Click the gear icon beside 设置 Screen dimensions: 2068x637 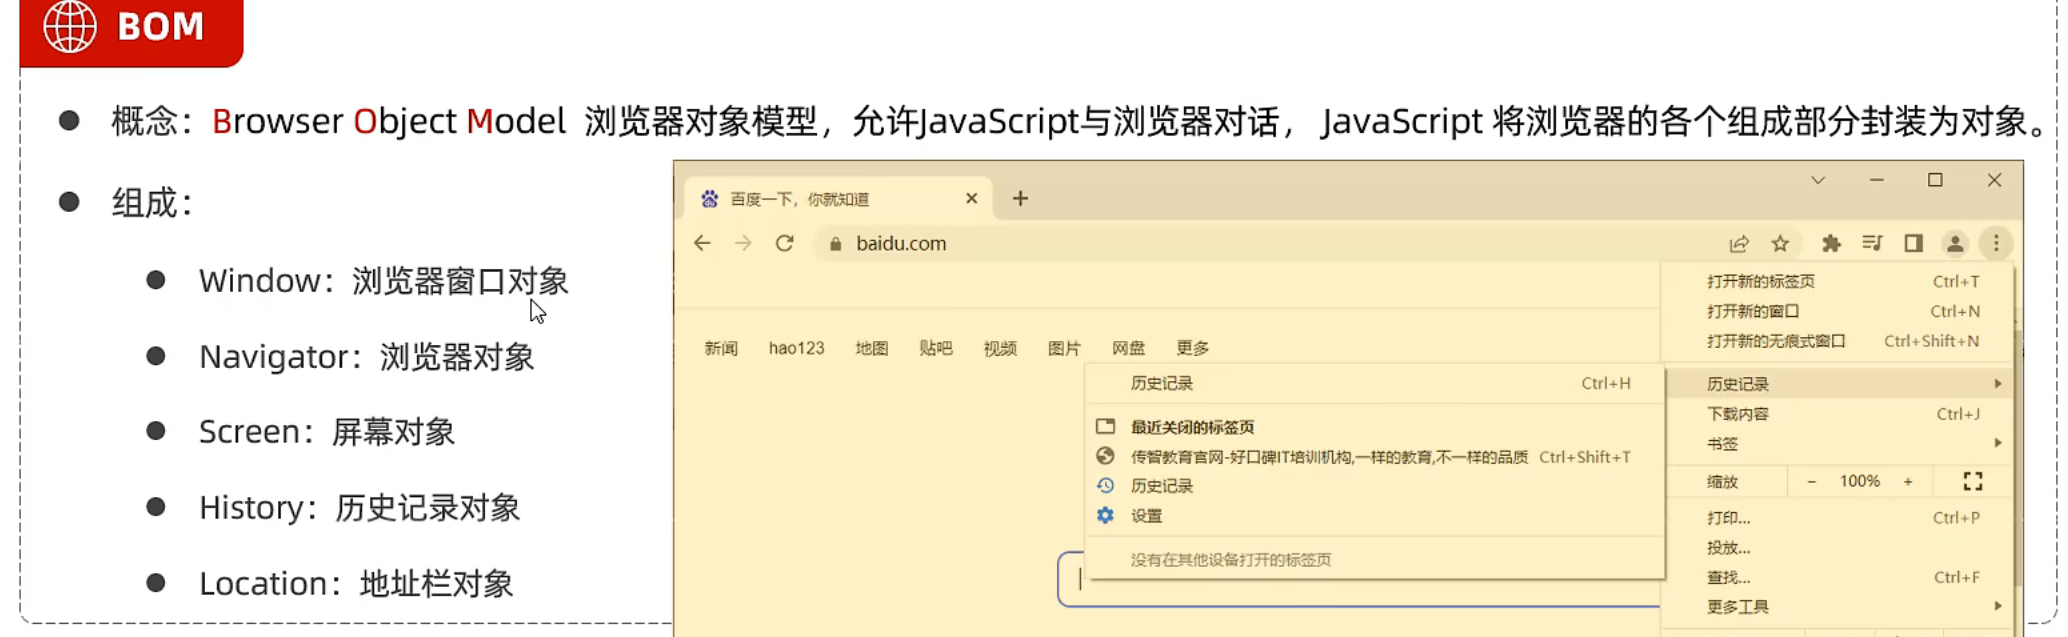(1105, 515)
